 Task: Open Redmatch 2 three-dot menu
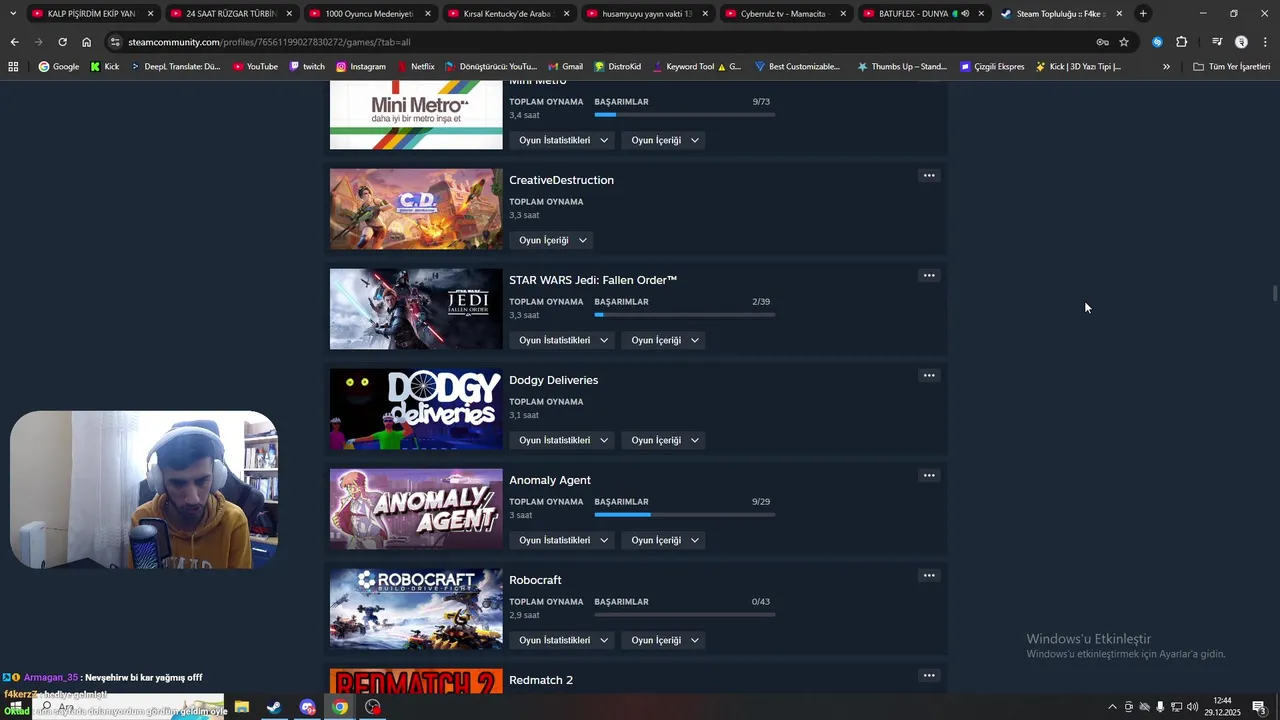[929, 676]
